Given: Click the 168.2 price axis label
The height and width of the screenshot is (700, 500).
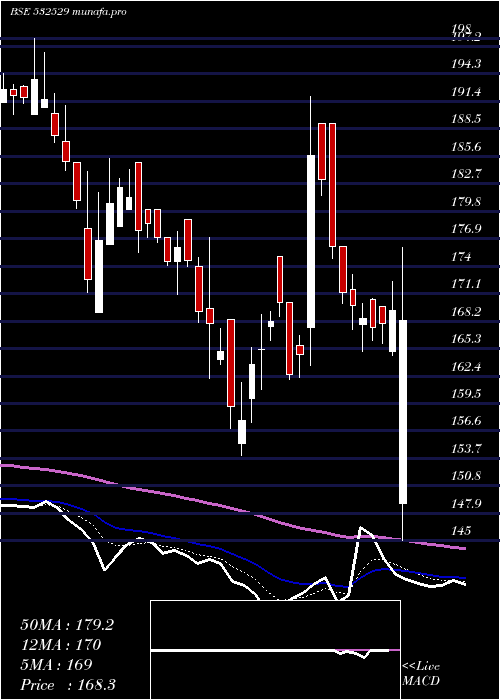Looking at the screenshot, I should pos(466,311).
